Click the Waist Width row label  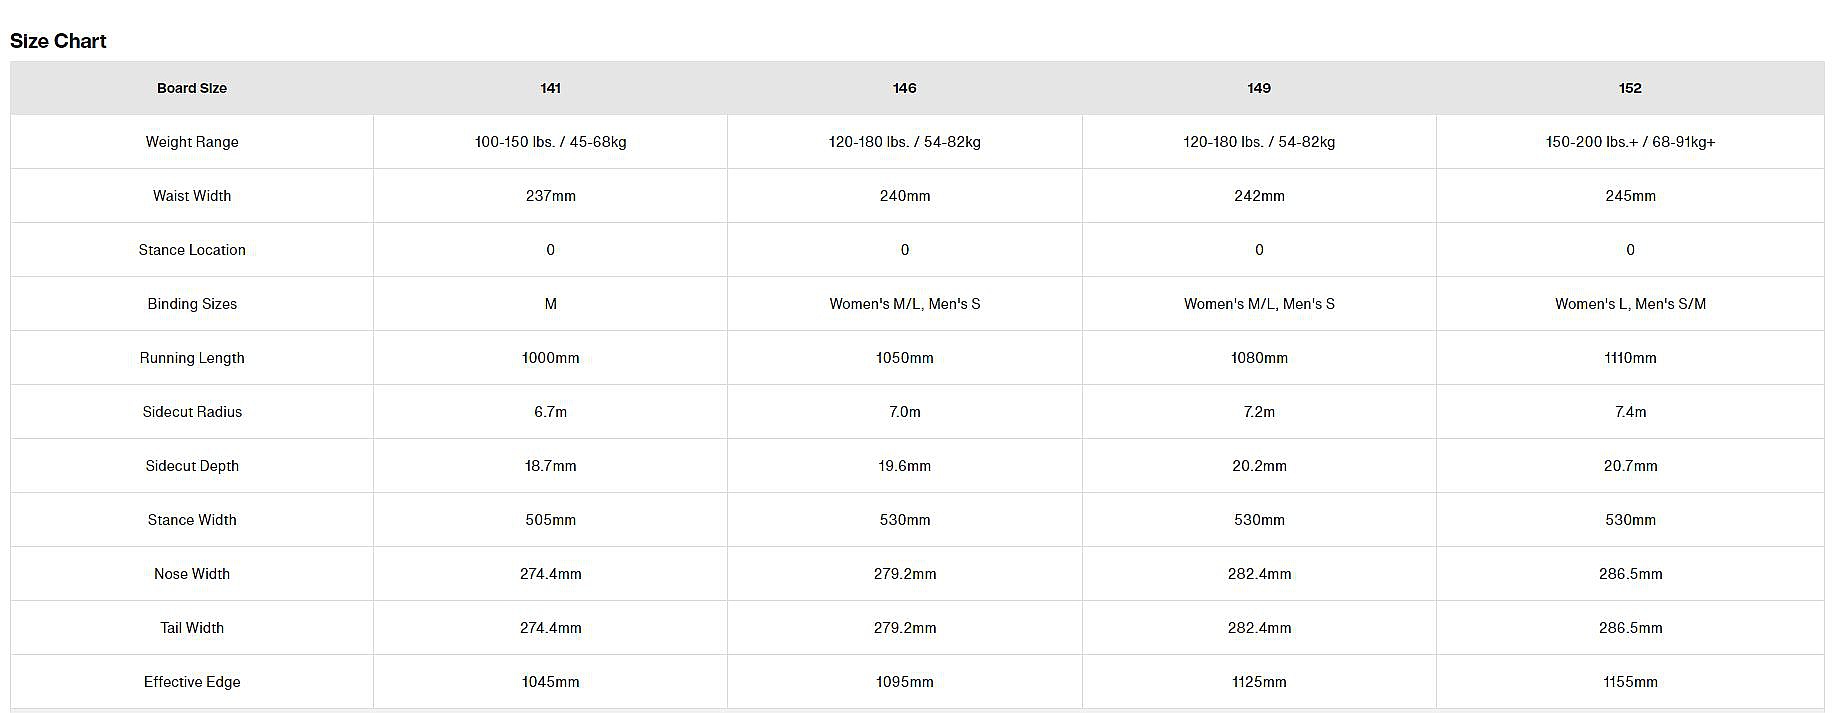tap(192, 196)
